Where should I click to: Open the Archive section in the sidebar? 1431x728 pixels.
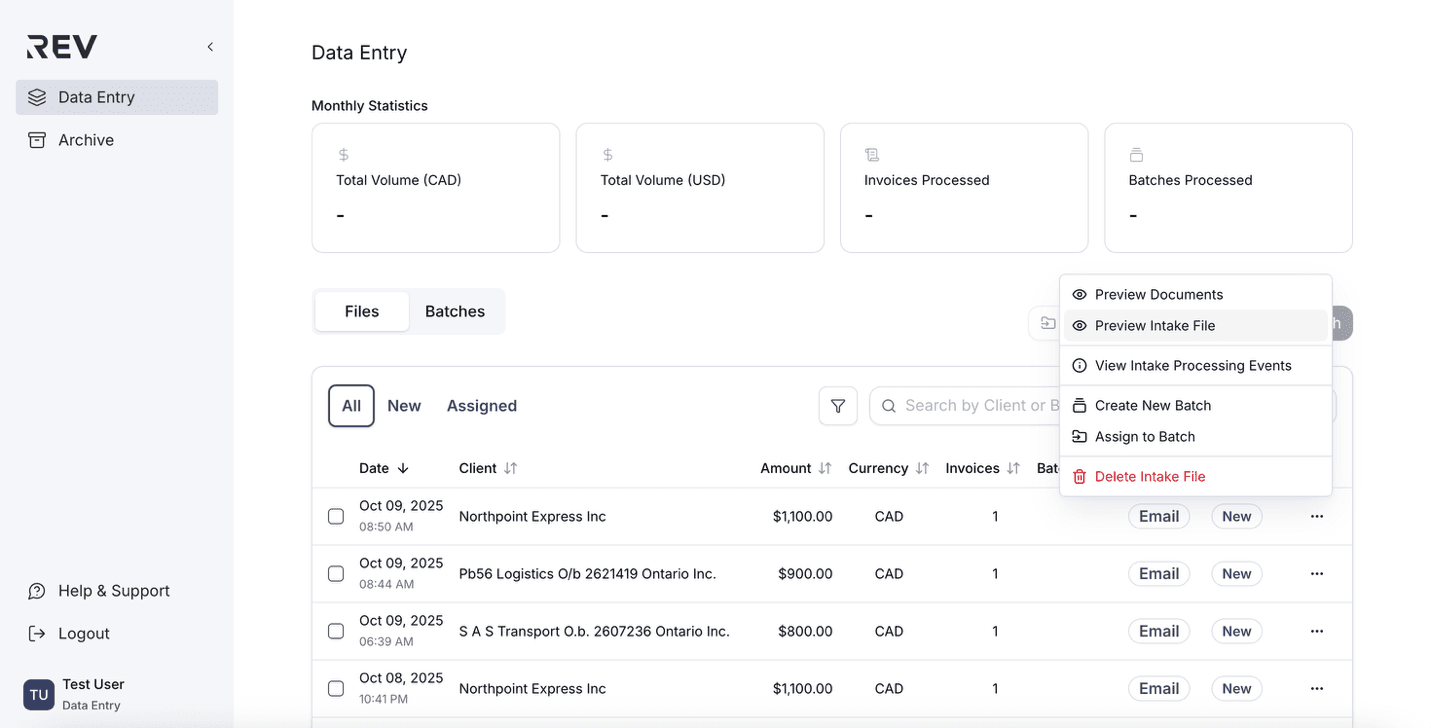pos(86,140)
